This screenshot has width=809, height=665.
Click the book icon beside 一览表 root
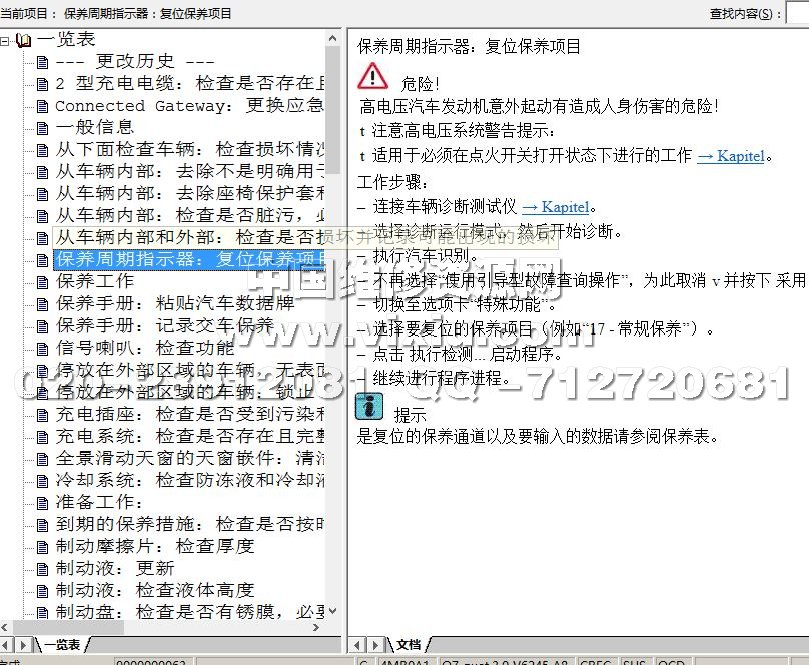pyautogui.click(x=23, y=40)
